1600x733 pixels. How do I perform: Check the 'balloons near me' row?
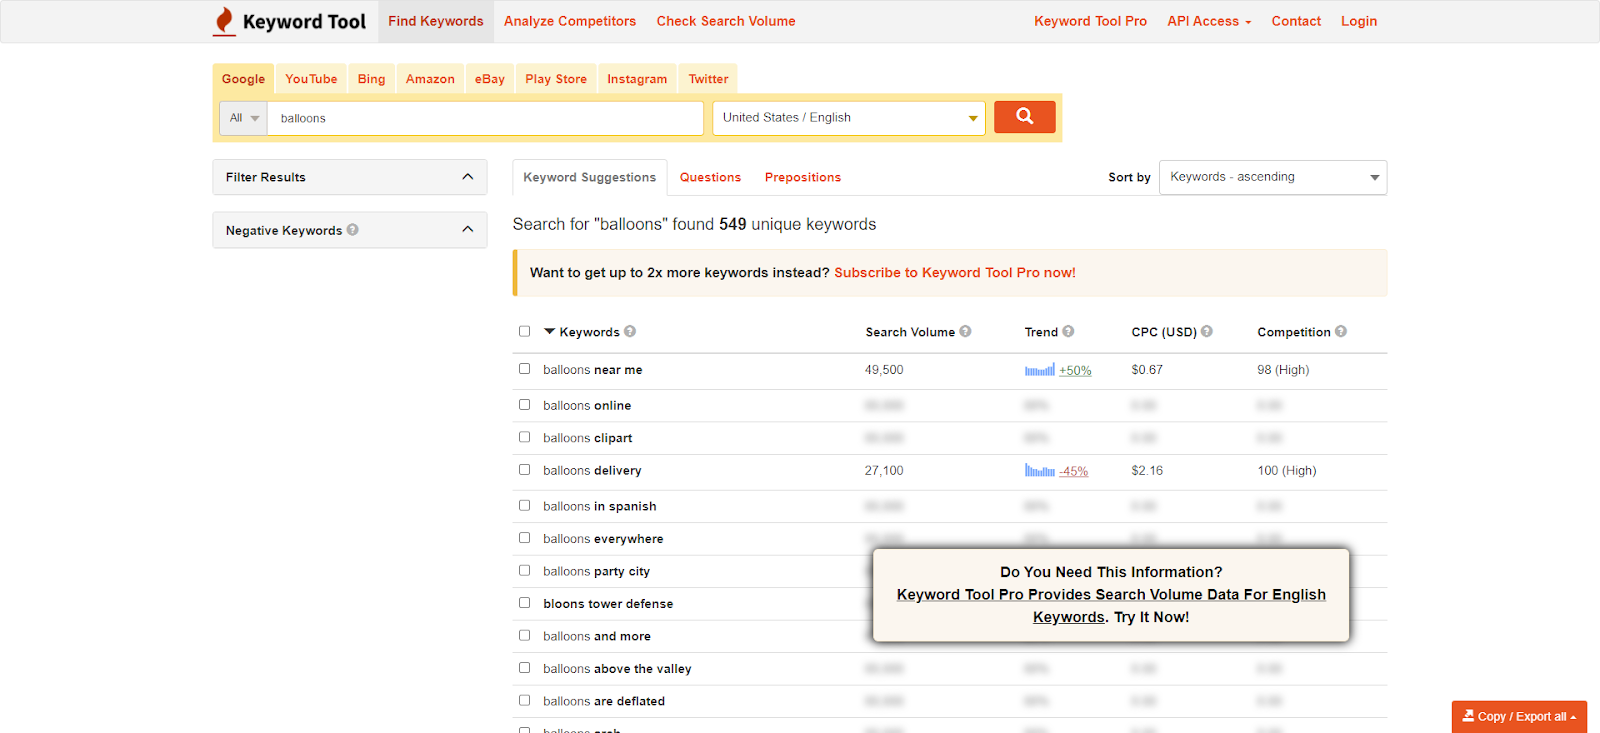coord(524,369)
